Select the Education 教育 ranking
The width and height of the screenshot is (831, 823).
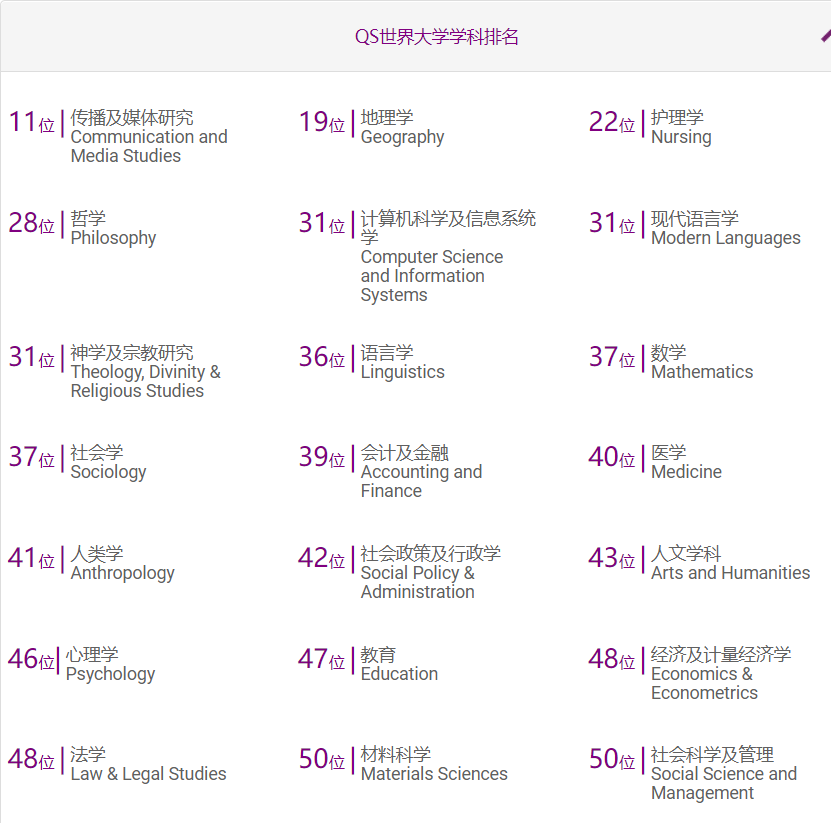point(399,665)
